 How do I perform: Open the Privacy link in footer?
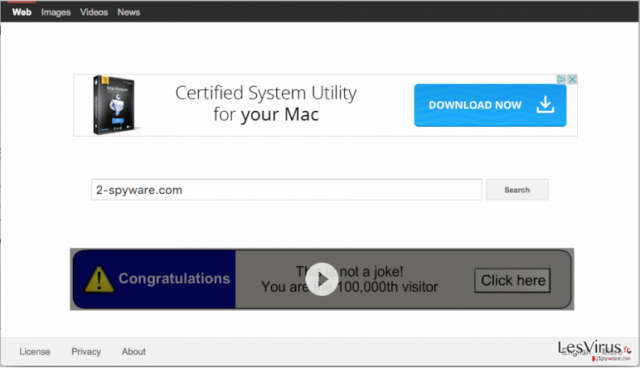pos(86,352)
